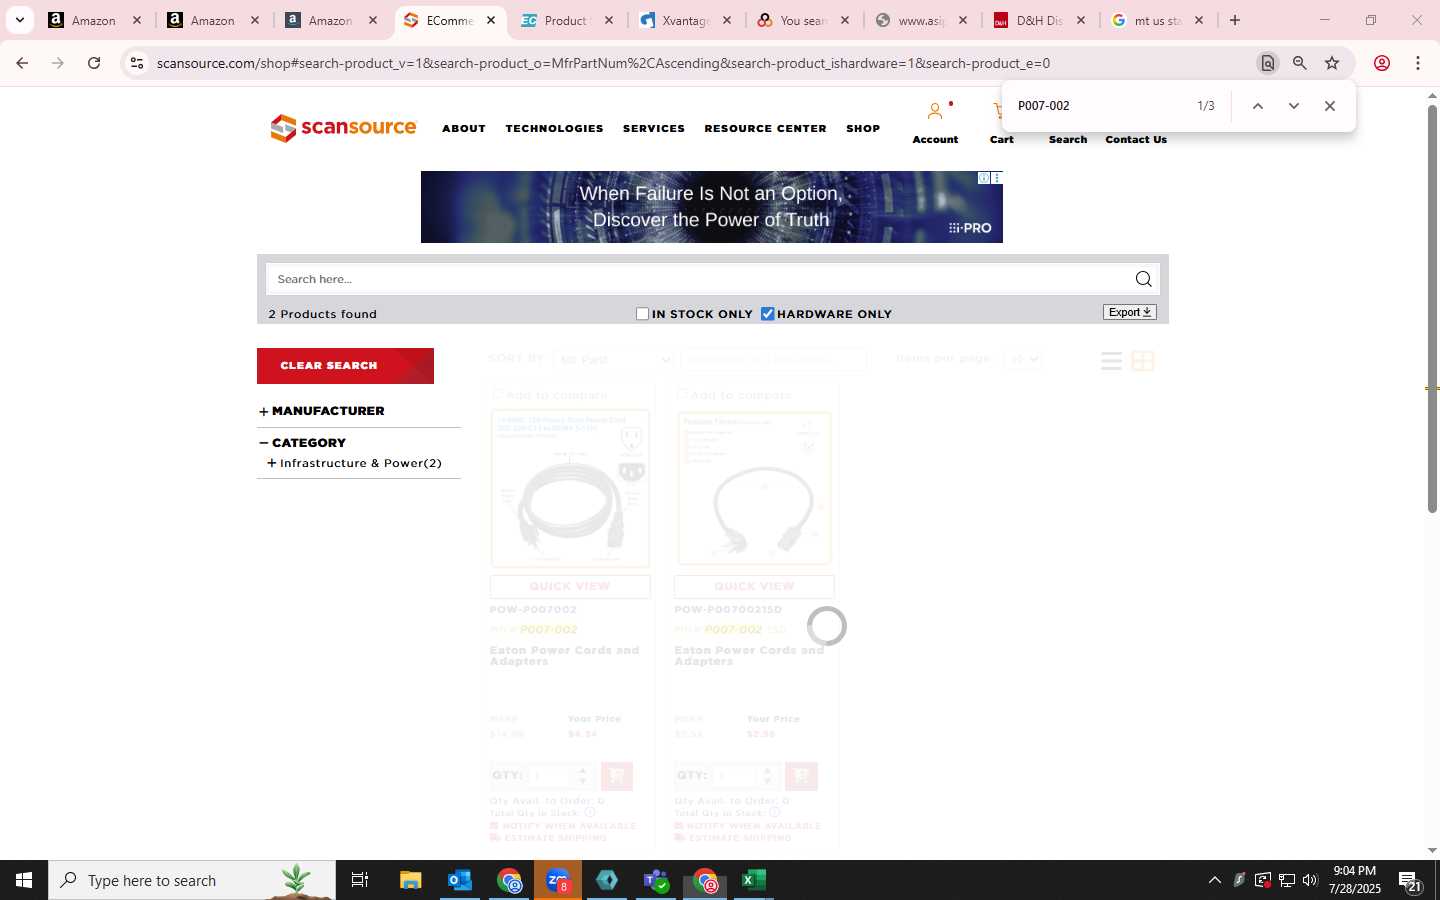Open the Sort By dropdown
The image size is (1440, 900).
tap(614, 359)
